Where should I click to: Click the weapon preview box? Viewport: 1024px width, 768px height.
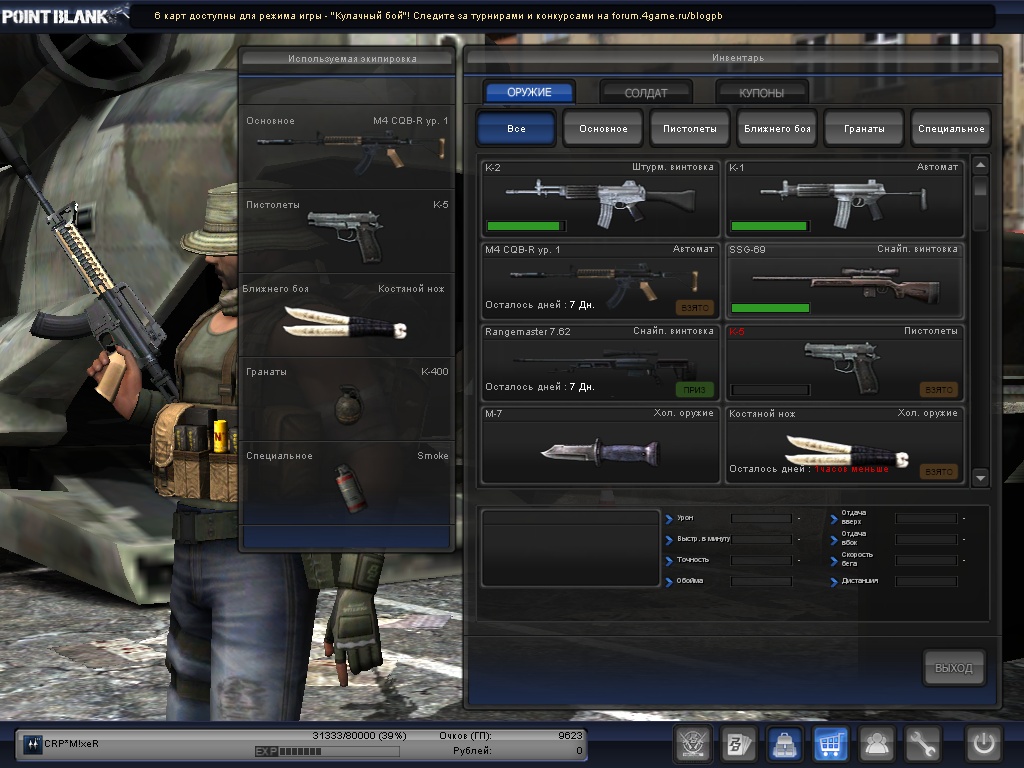[x=570, y=549]
